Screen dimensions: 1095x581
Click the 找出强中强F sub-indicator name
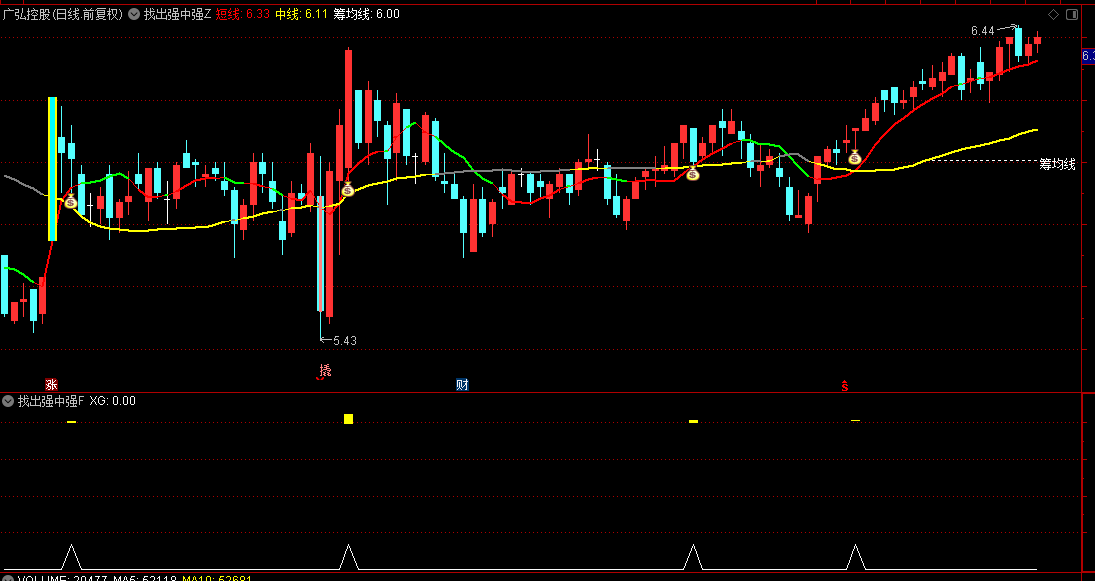[50, 401]
